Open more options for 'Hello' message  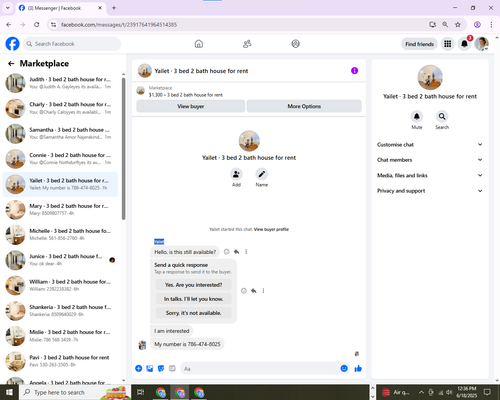pyautogui.click(x=246, y=252)
